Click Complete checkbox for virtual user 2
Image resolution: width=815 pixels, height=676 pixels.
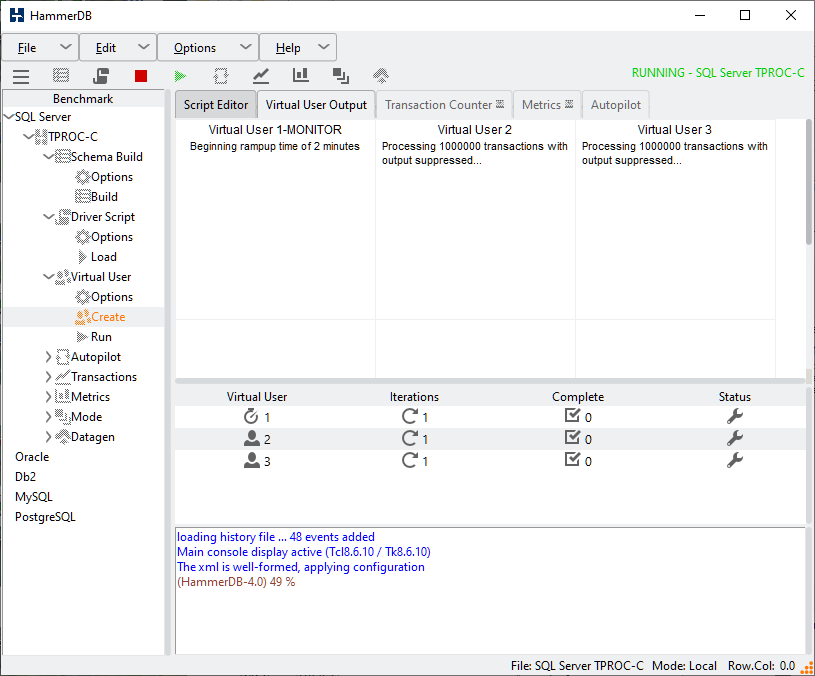tap(572, 438)
